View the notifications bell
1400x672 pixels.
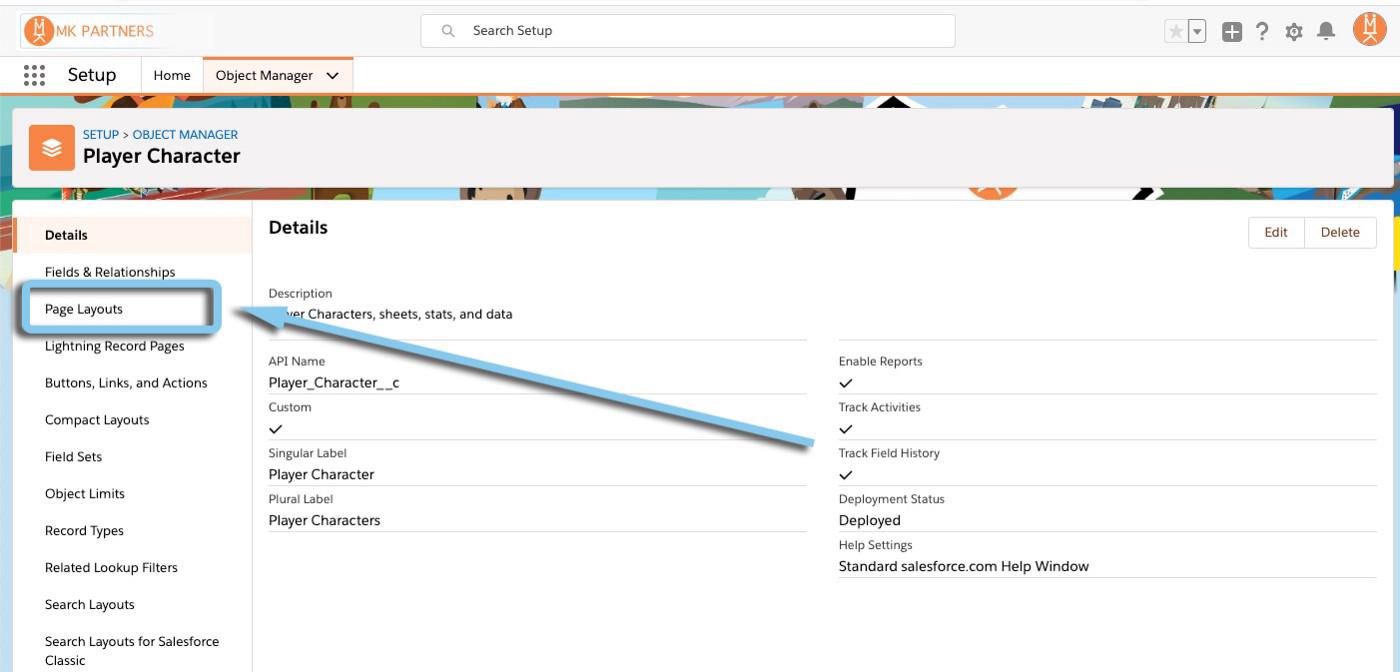[x=1326, y=31]
